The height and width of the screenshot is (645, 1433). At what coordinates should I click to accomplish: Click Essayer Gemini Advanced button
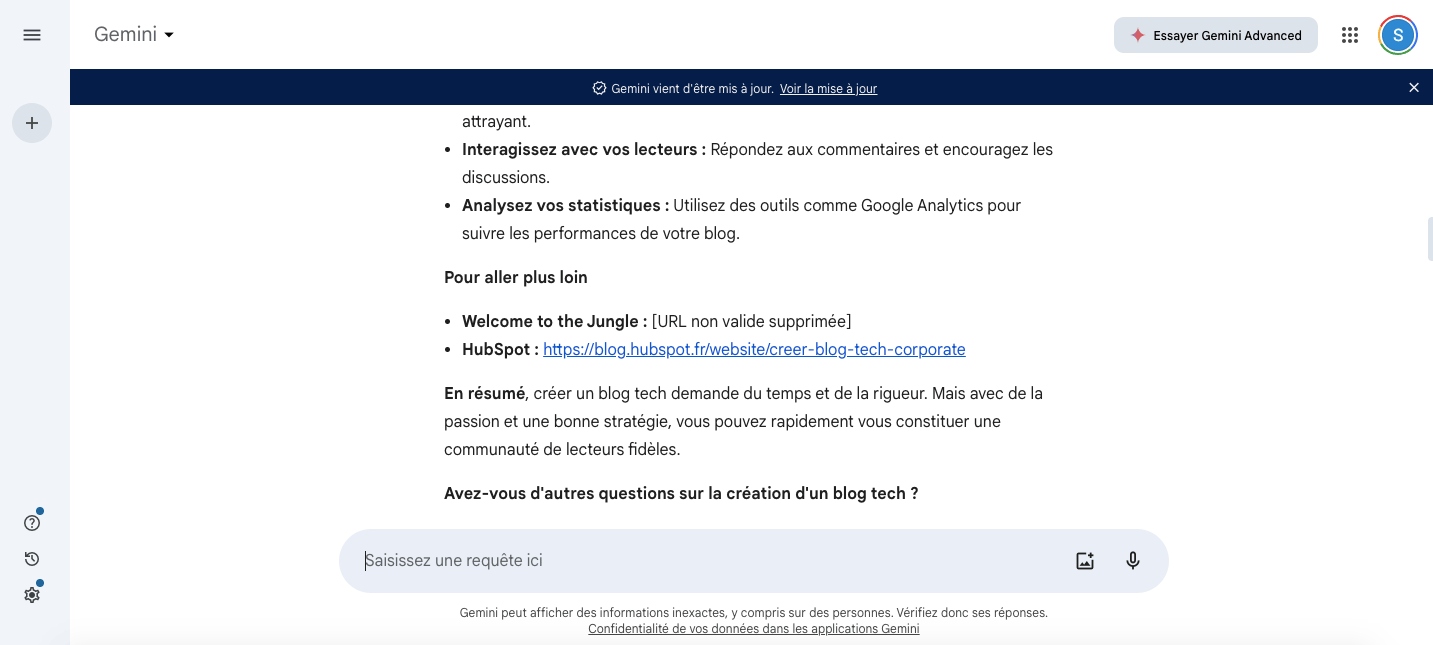[1216, 35]
